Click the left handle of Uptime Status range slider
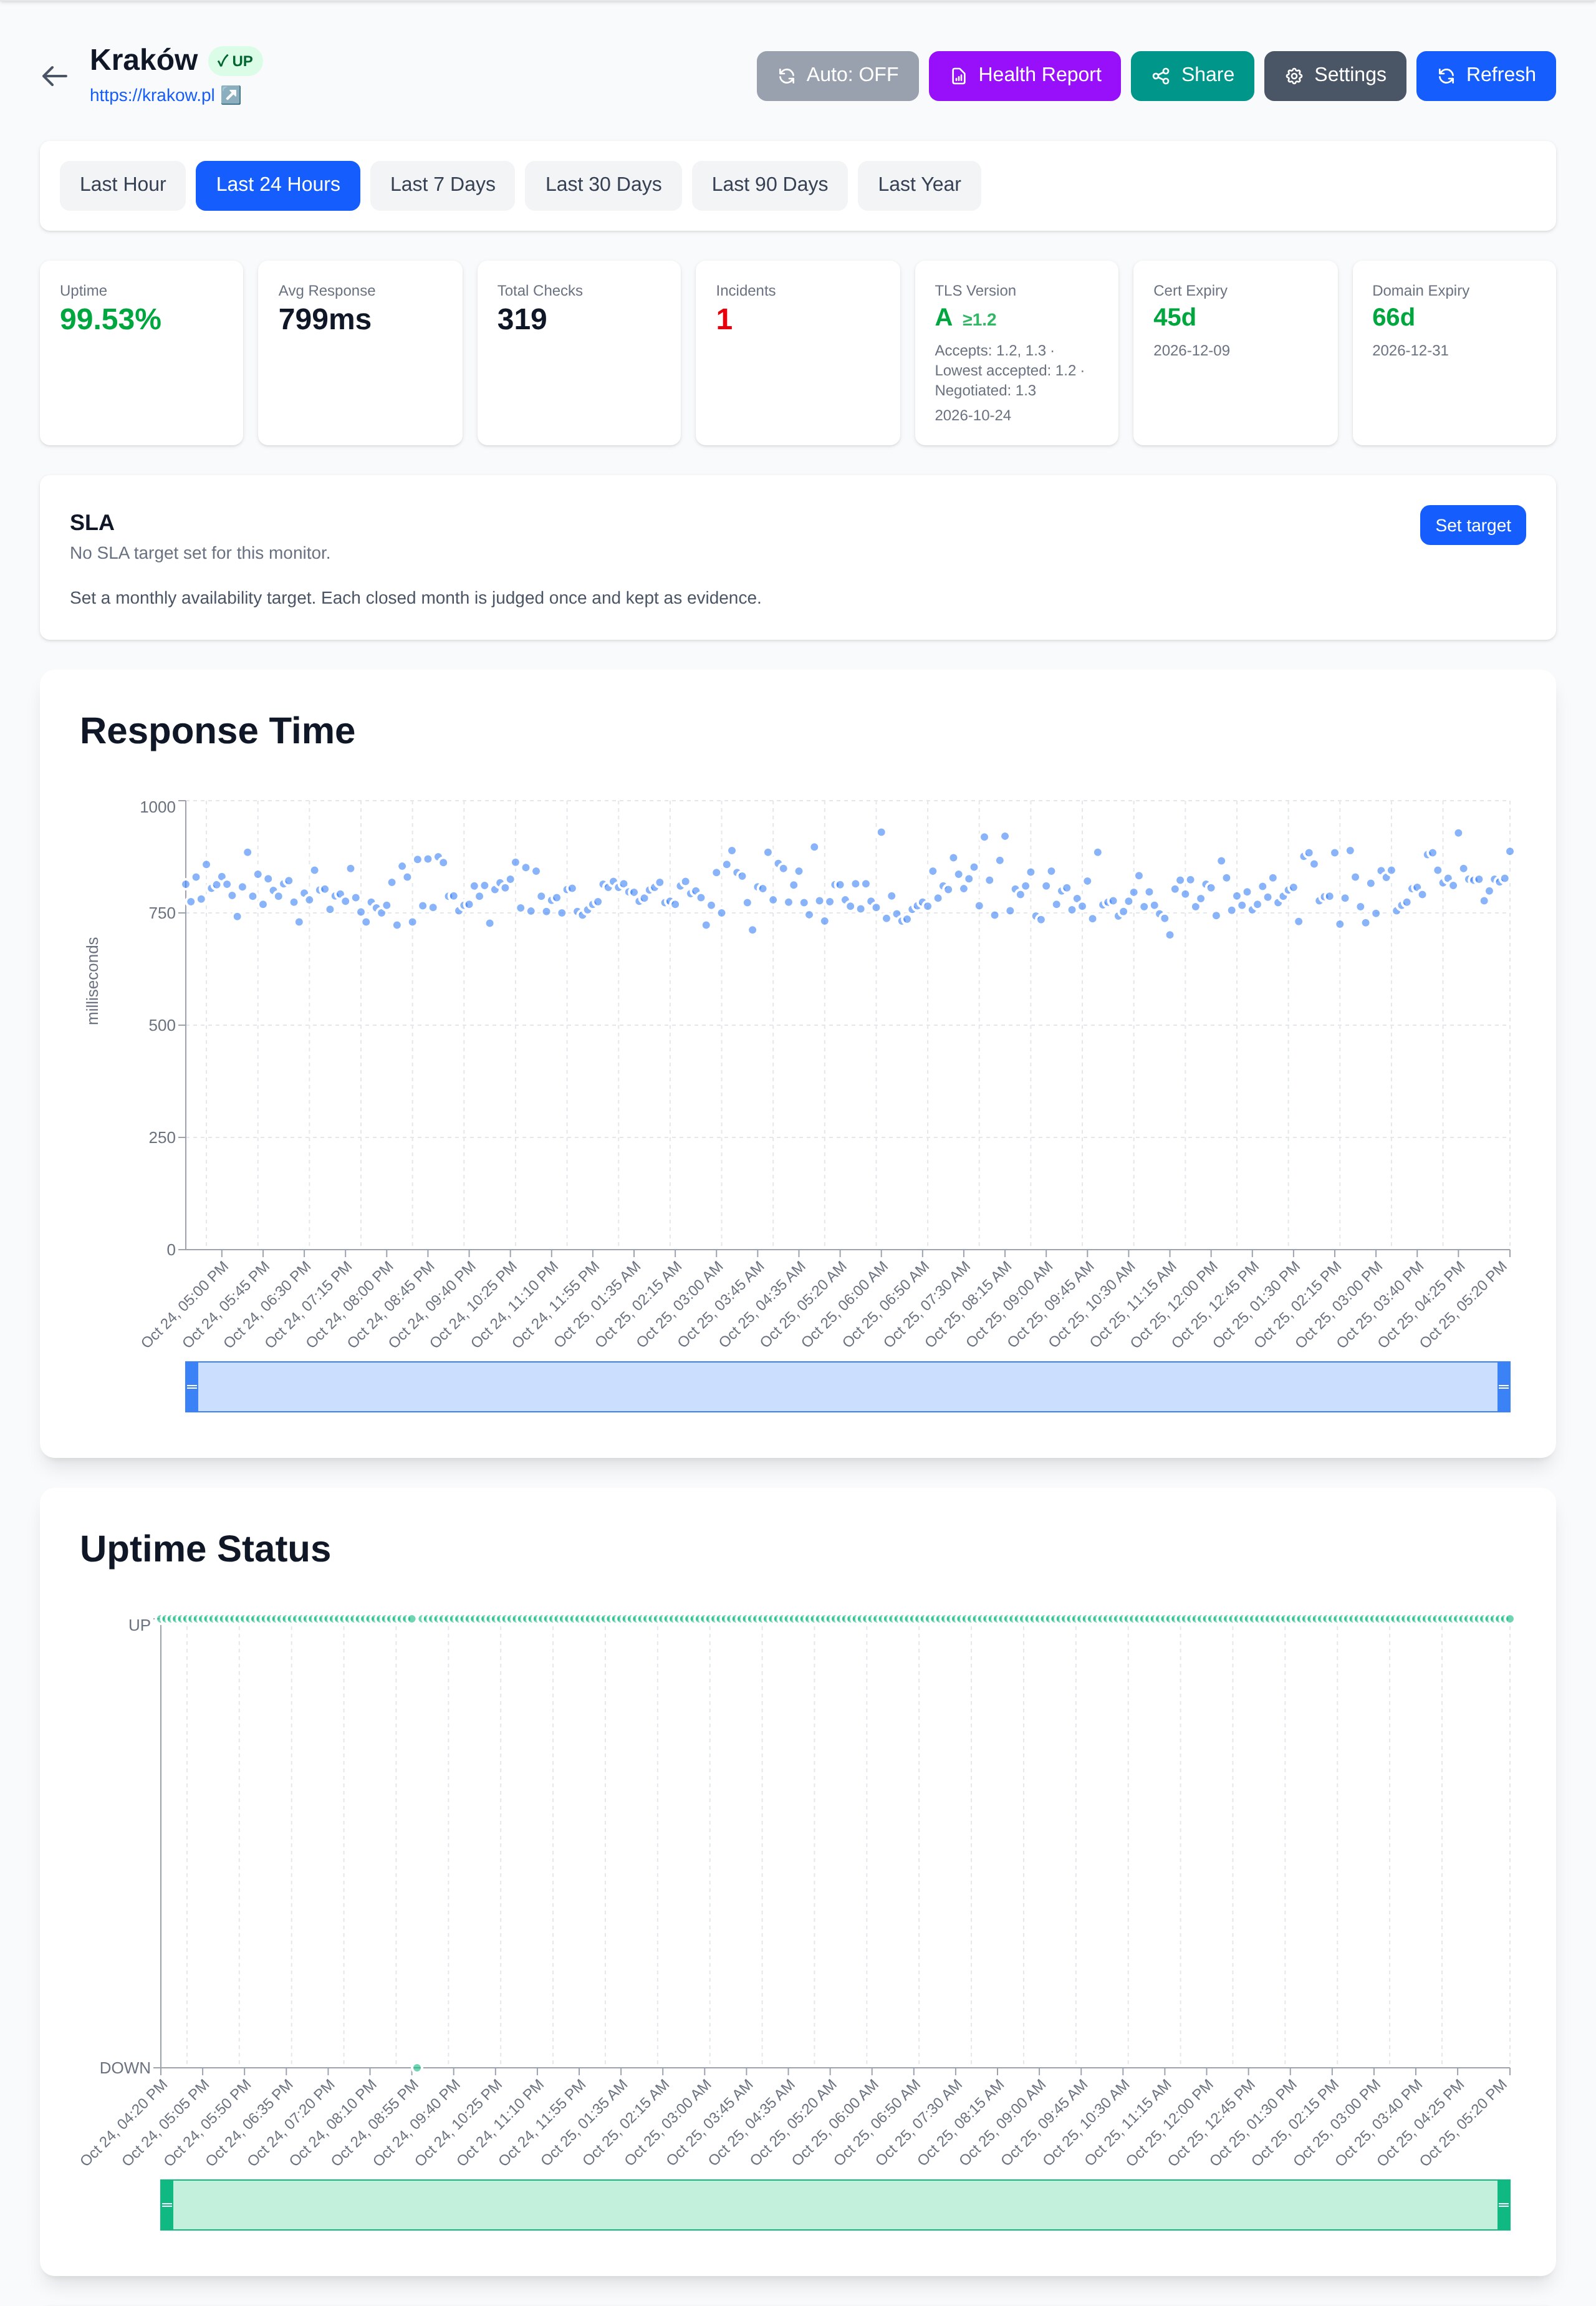 tap(167, 2205)
